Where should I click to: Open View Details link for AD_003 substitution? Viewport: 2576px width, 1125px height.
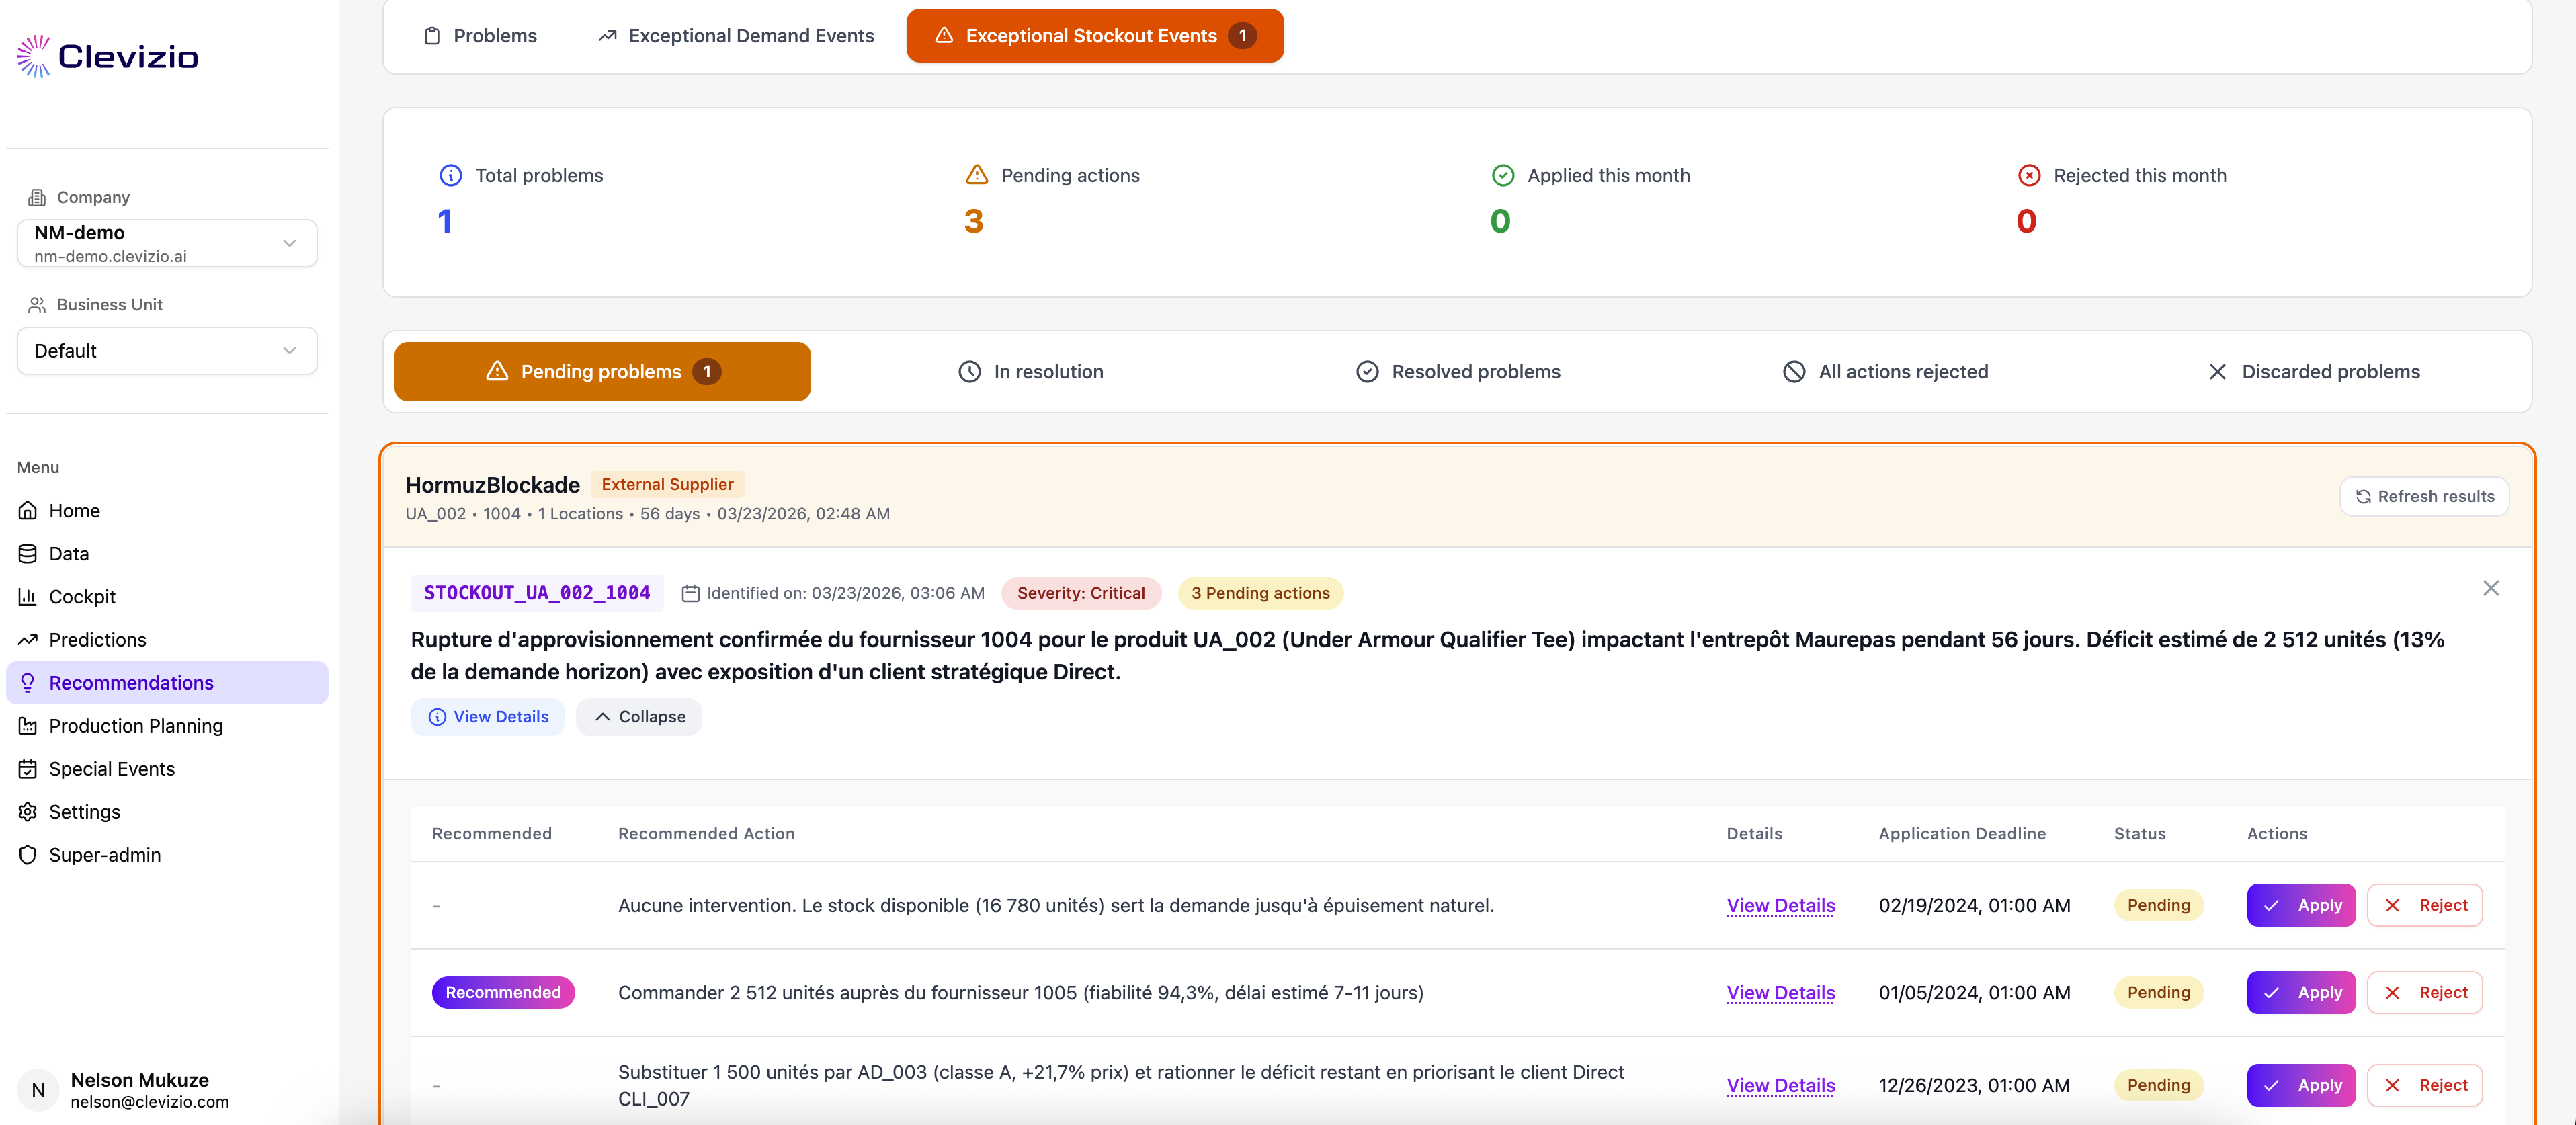point(1780,1086)
